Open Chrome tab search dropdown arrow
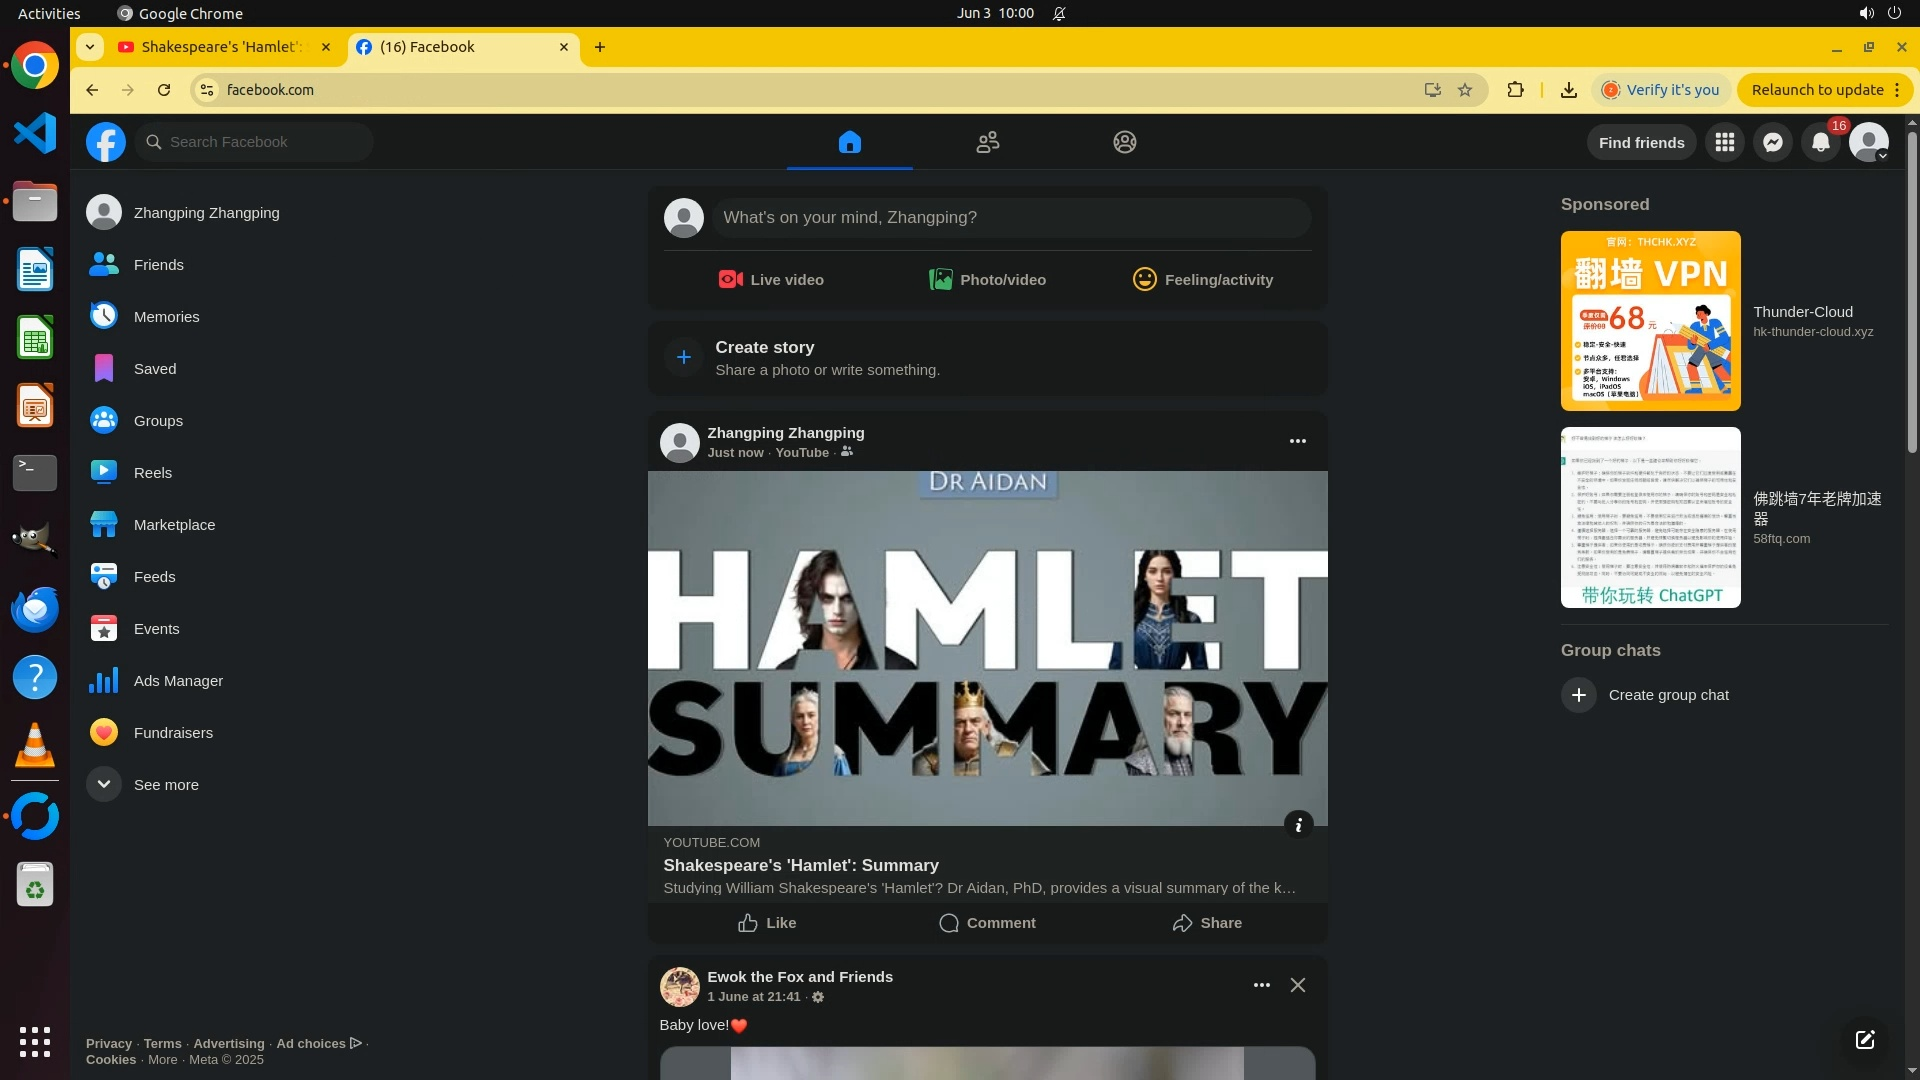The width and height of the screenshot is (1920, 1080). tap(90, 47)
